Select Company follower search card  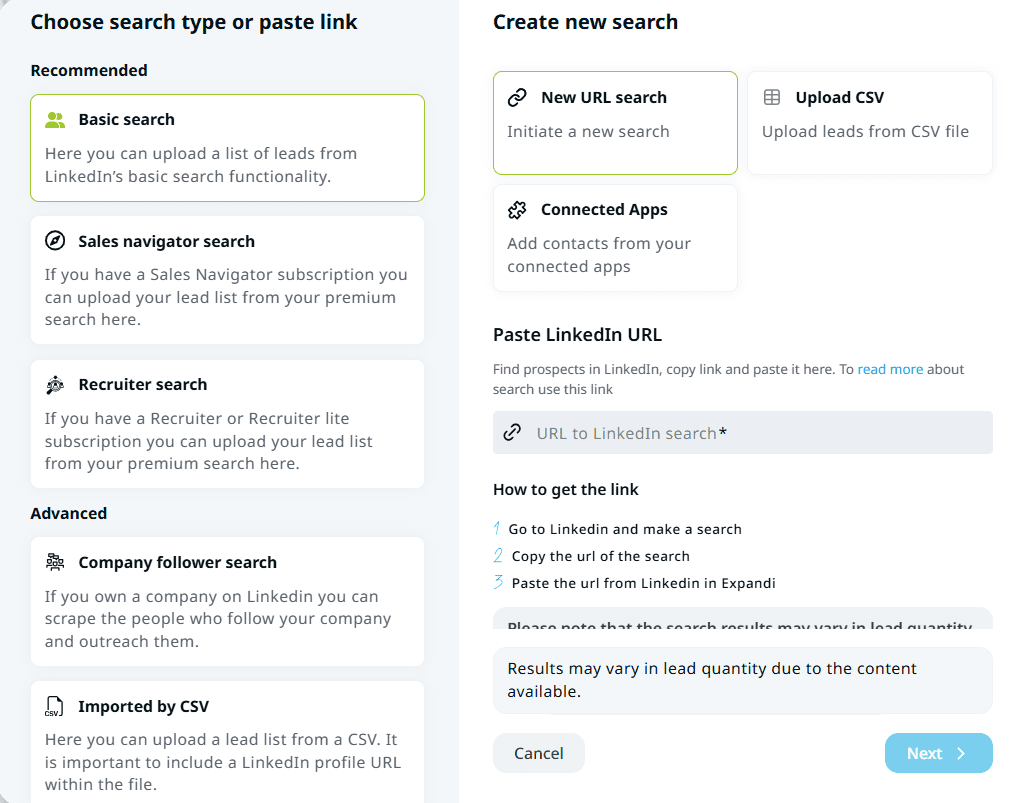[x=227, y=601]
